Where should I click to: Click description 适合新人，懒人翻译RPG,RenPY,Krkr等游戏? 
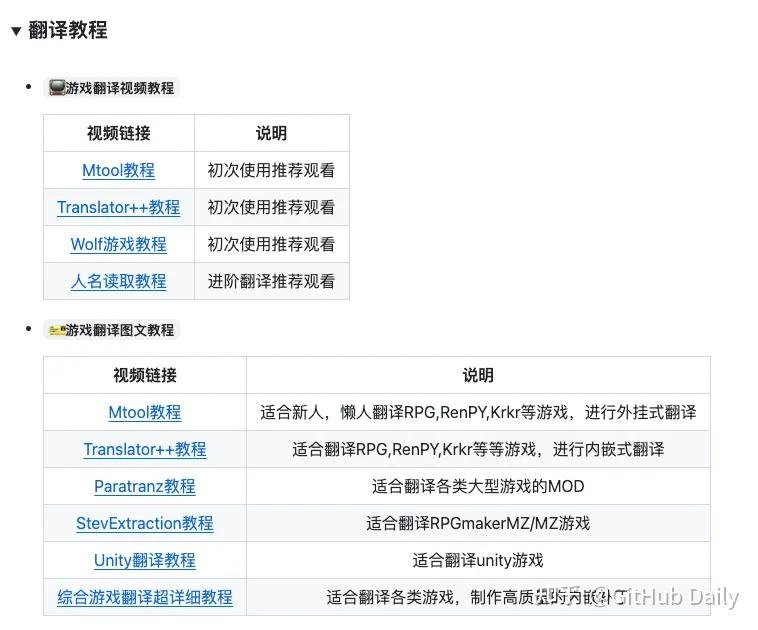(478, 412)
